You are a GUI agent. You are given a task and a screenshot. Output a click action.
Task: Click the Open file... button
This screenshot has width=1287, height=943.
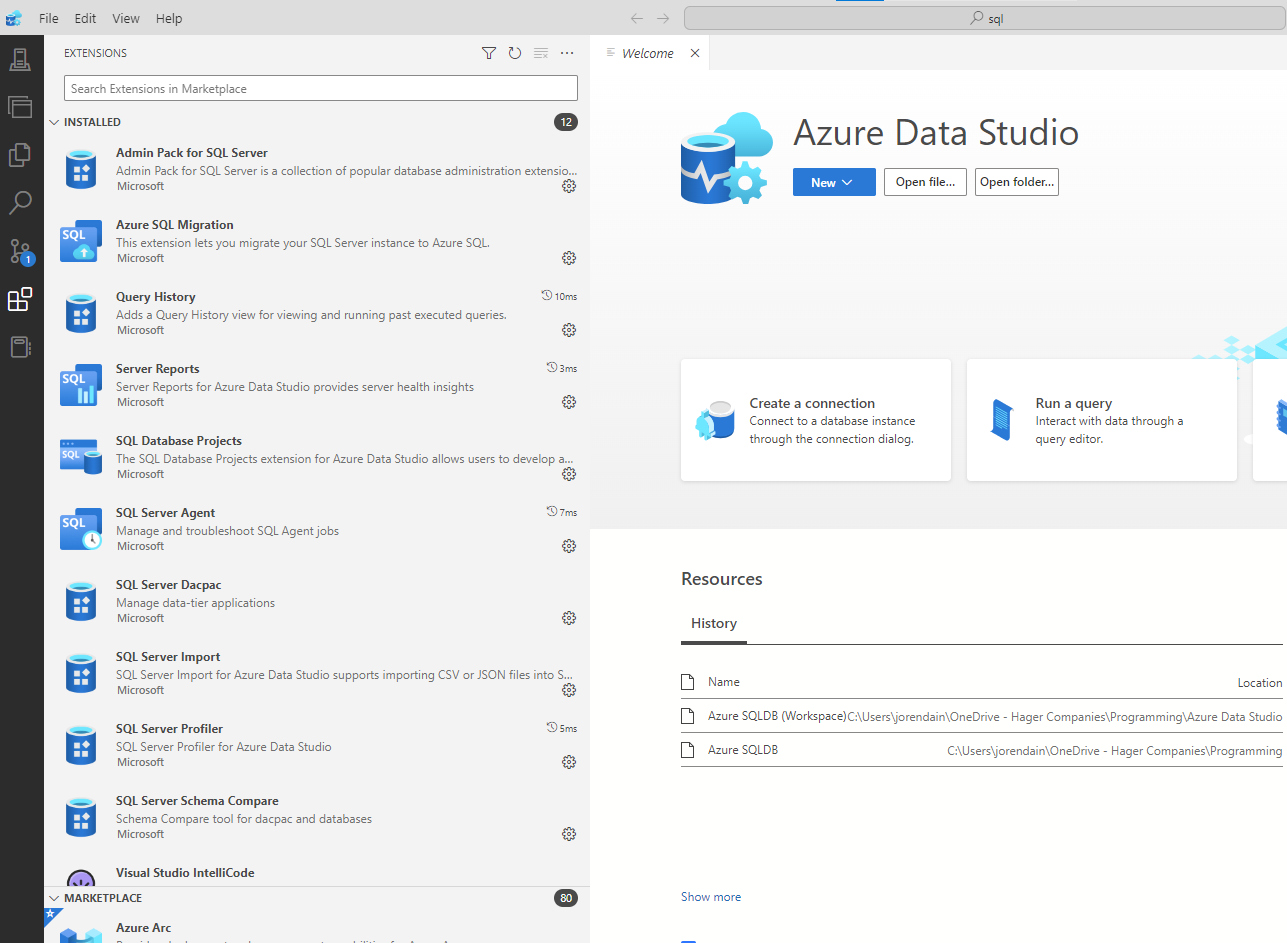click(925, 182)
